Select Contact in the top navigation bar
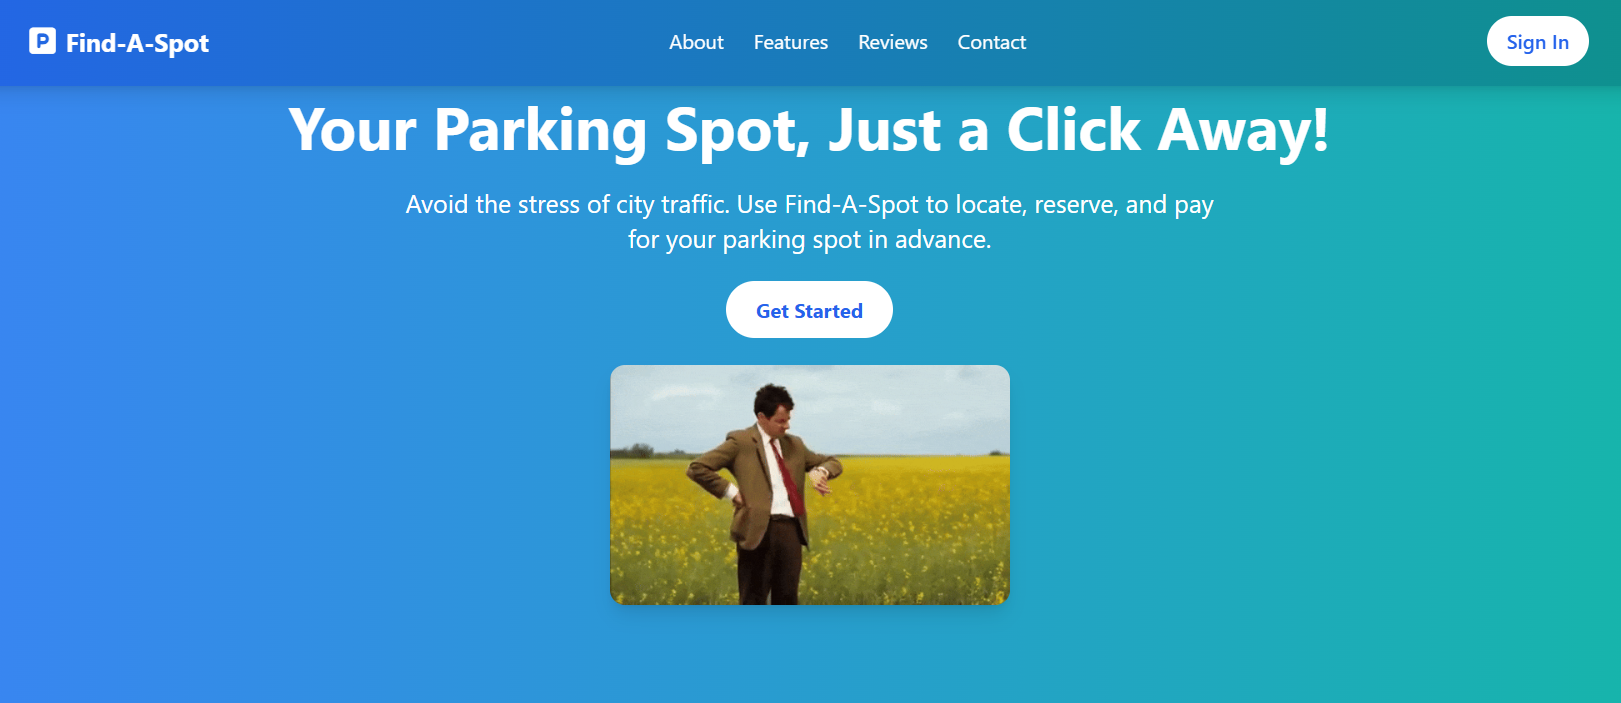Image resolution: width=1621 pixels, height=703 pixels. click(x=991, y=42)
